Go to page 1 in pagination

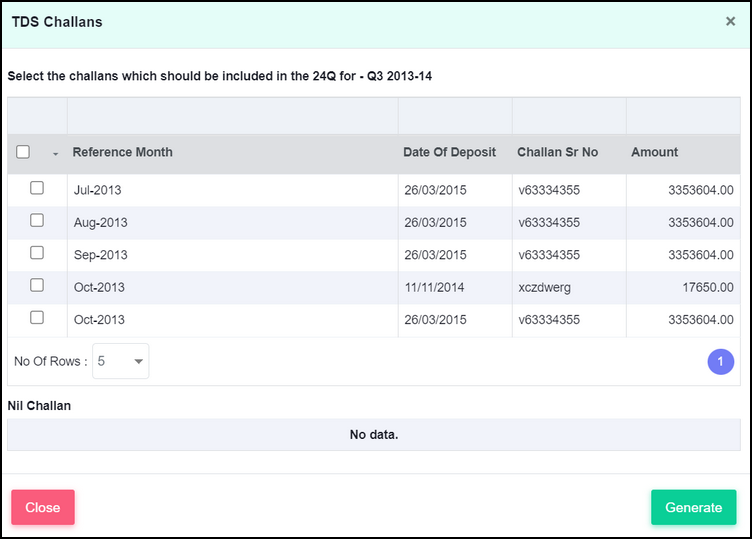[720, 362]
